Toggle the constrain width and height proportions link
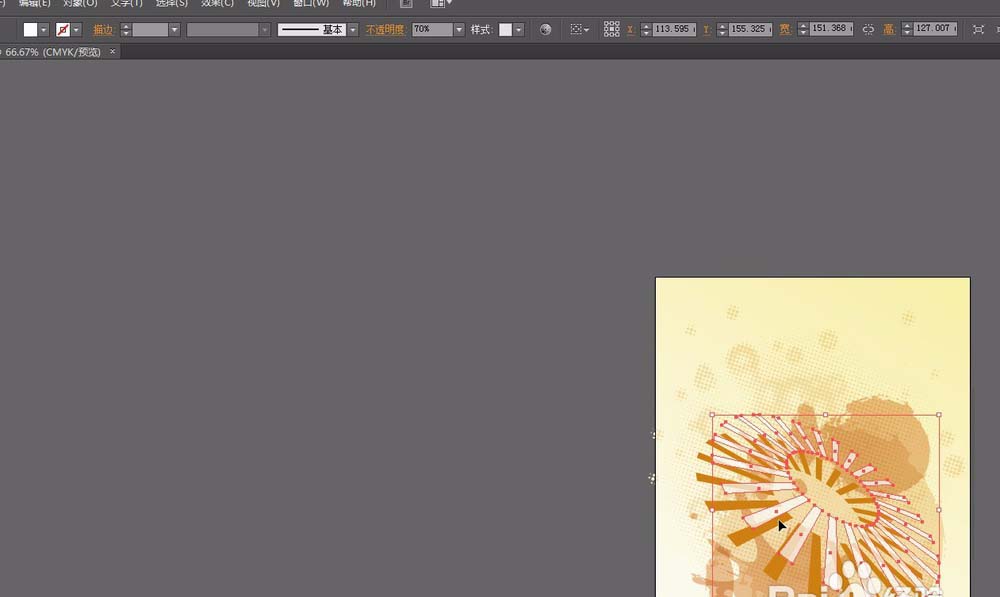1000x597 pixels. pyautogui.click(x=868, y=29)
